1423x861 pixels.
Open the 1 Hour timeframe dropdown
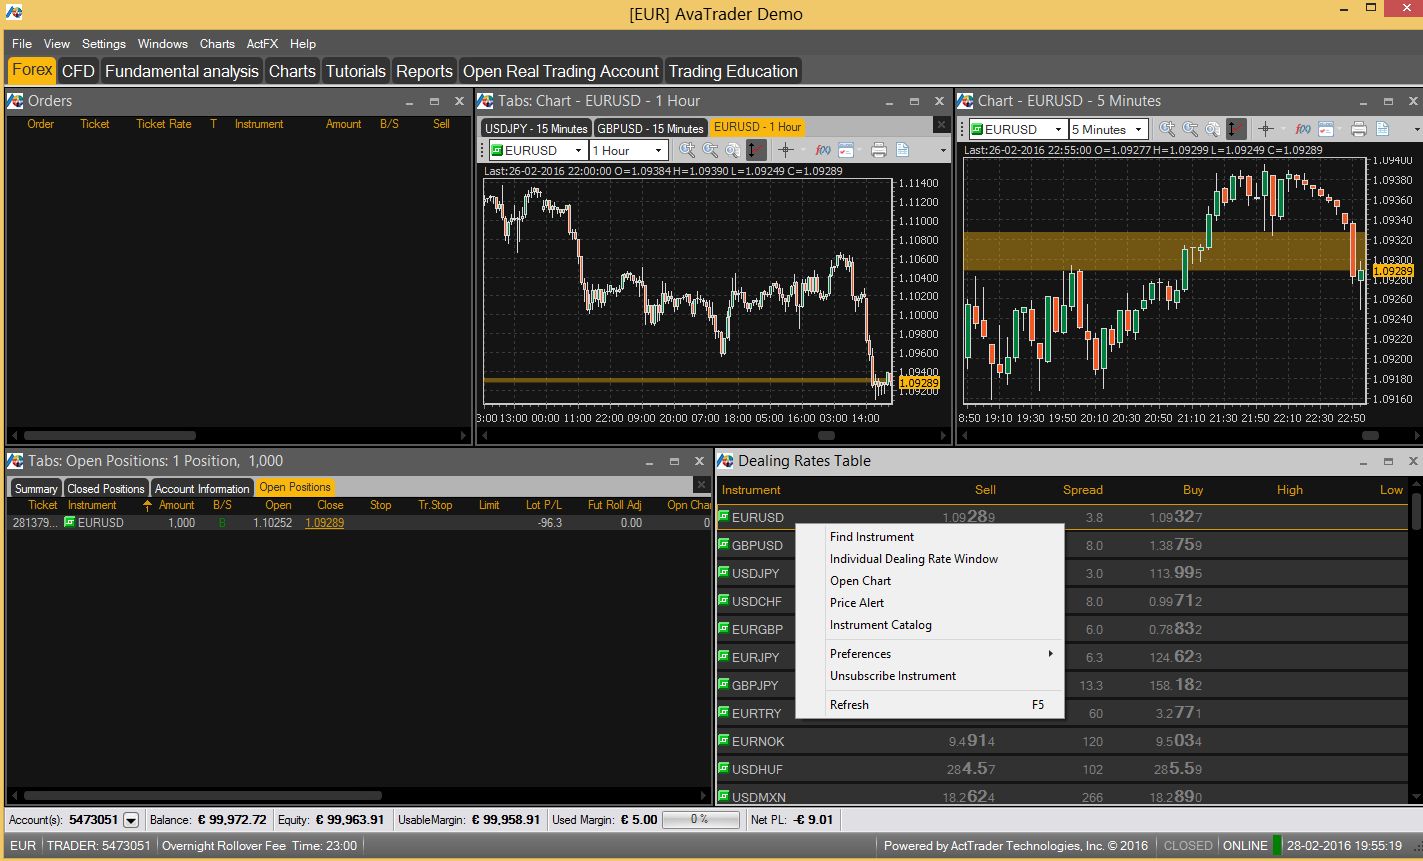[x=658, y=151]
